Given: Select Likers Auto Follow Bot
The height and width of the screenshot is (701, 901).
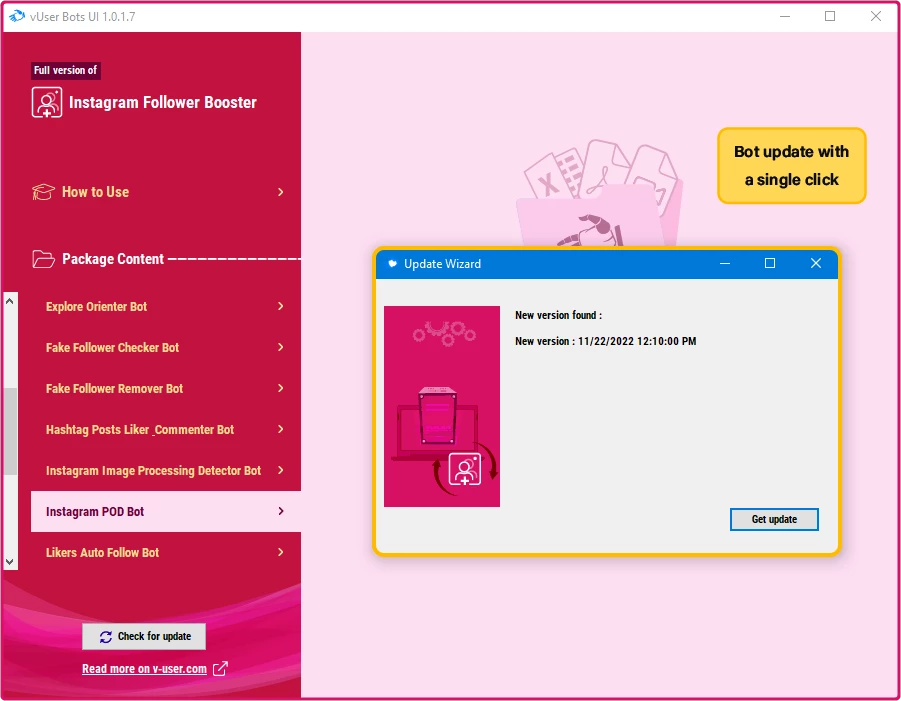Looking at the screenshot, I should (x=165, y=552).
